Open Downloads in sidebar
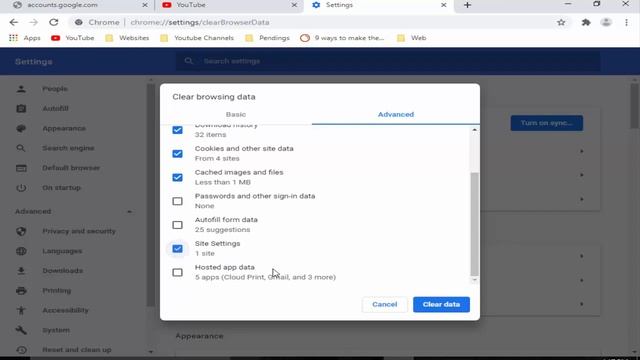The height and width of the screenshot is (360, 640). [x=62, y=271]
